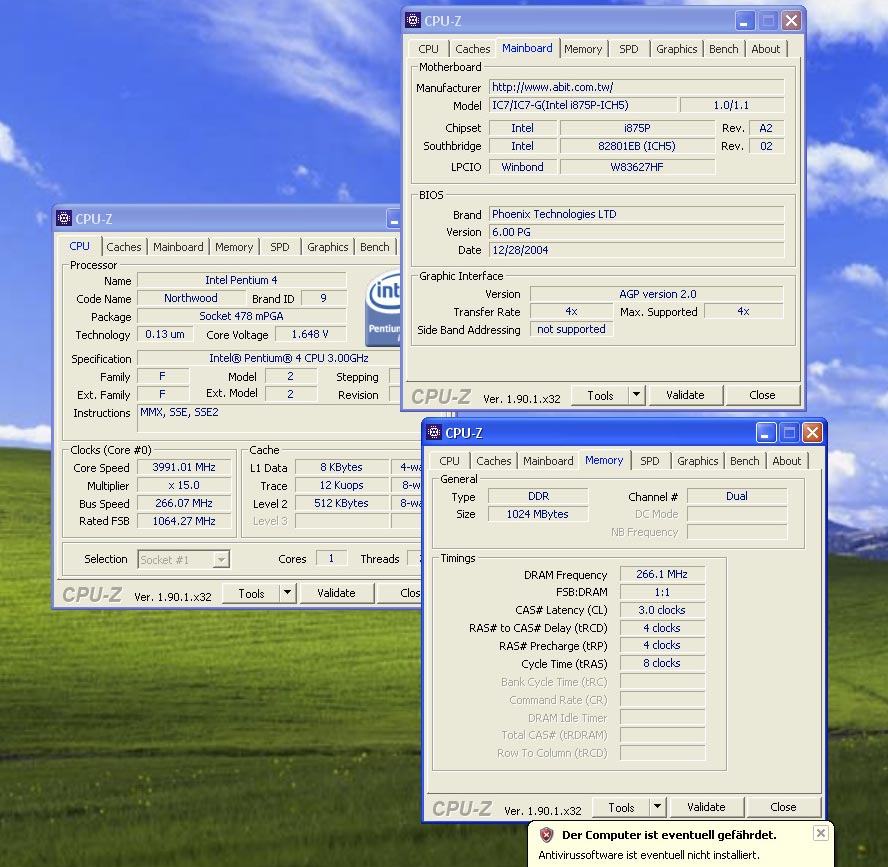Minimize the Memory CPU-Z window

click(x=765, y=433)
